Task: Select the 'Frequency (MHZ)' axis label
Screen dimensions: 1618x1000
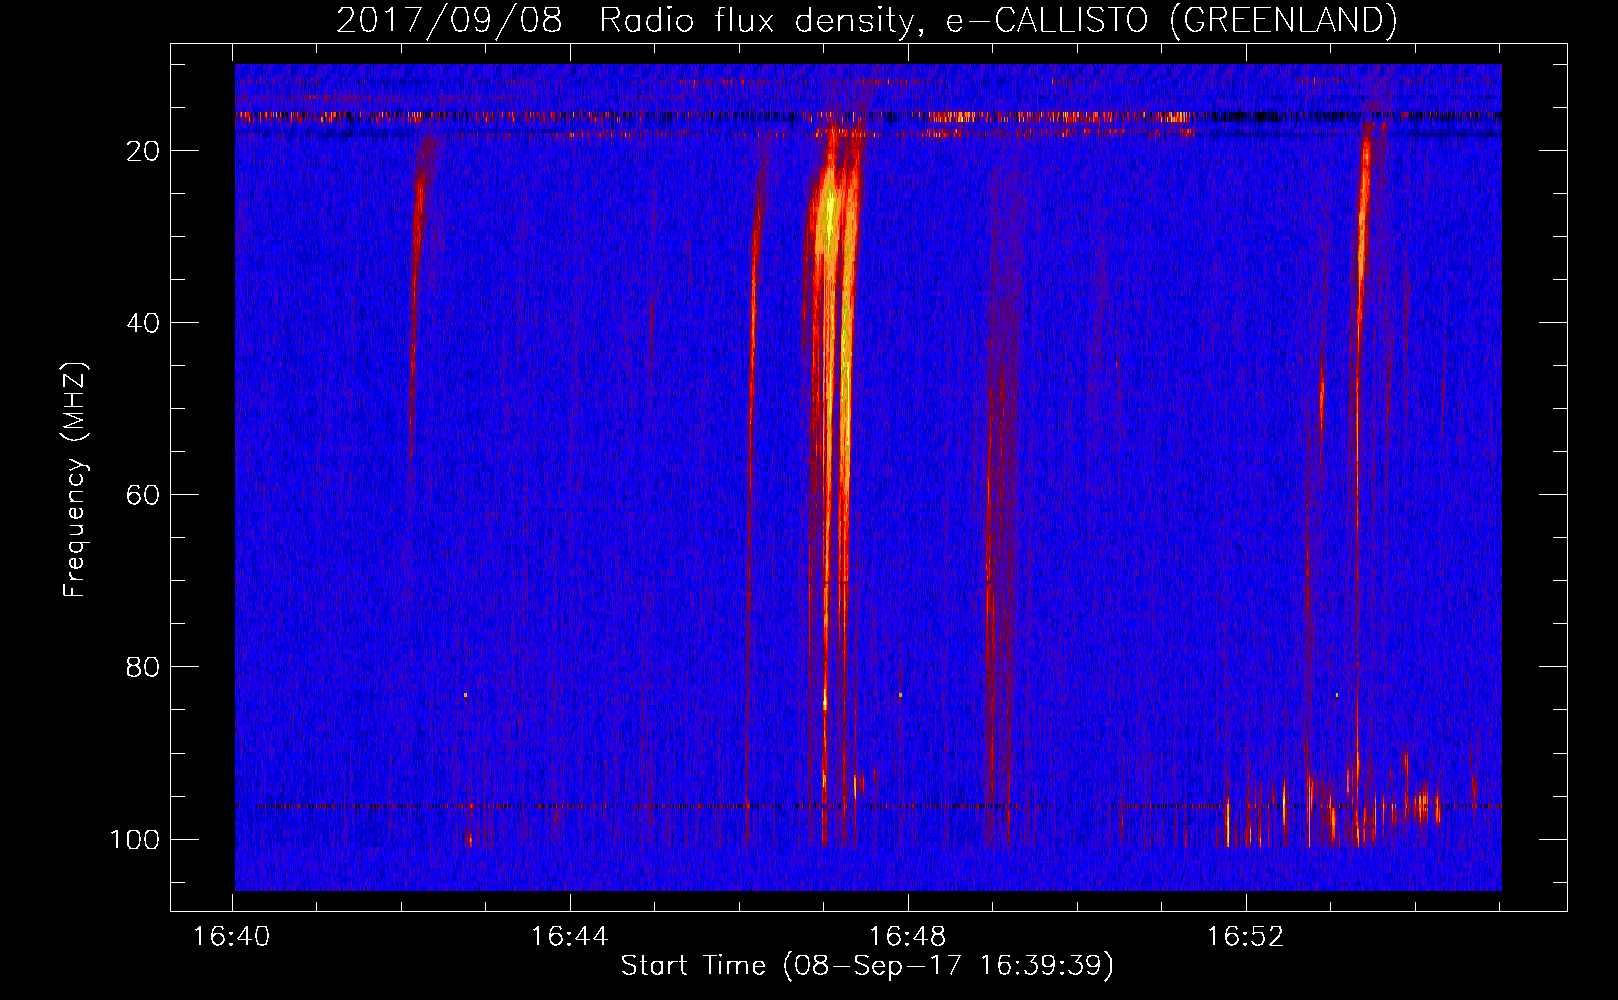Action: [75, 480]
